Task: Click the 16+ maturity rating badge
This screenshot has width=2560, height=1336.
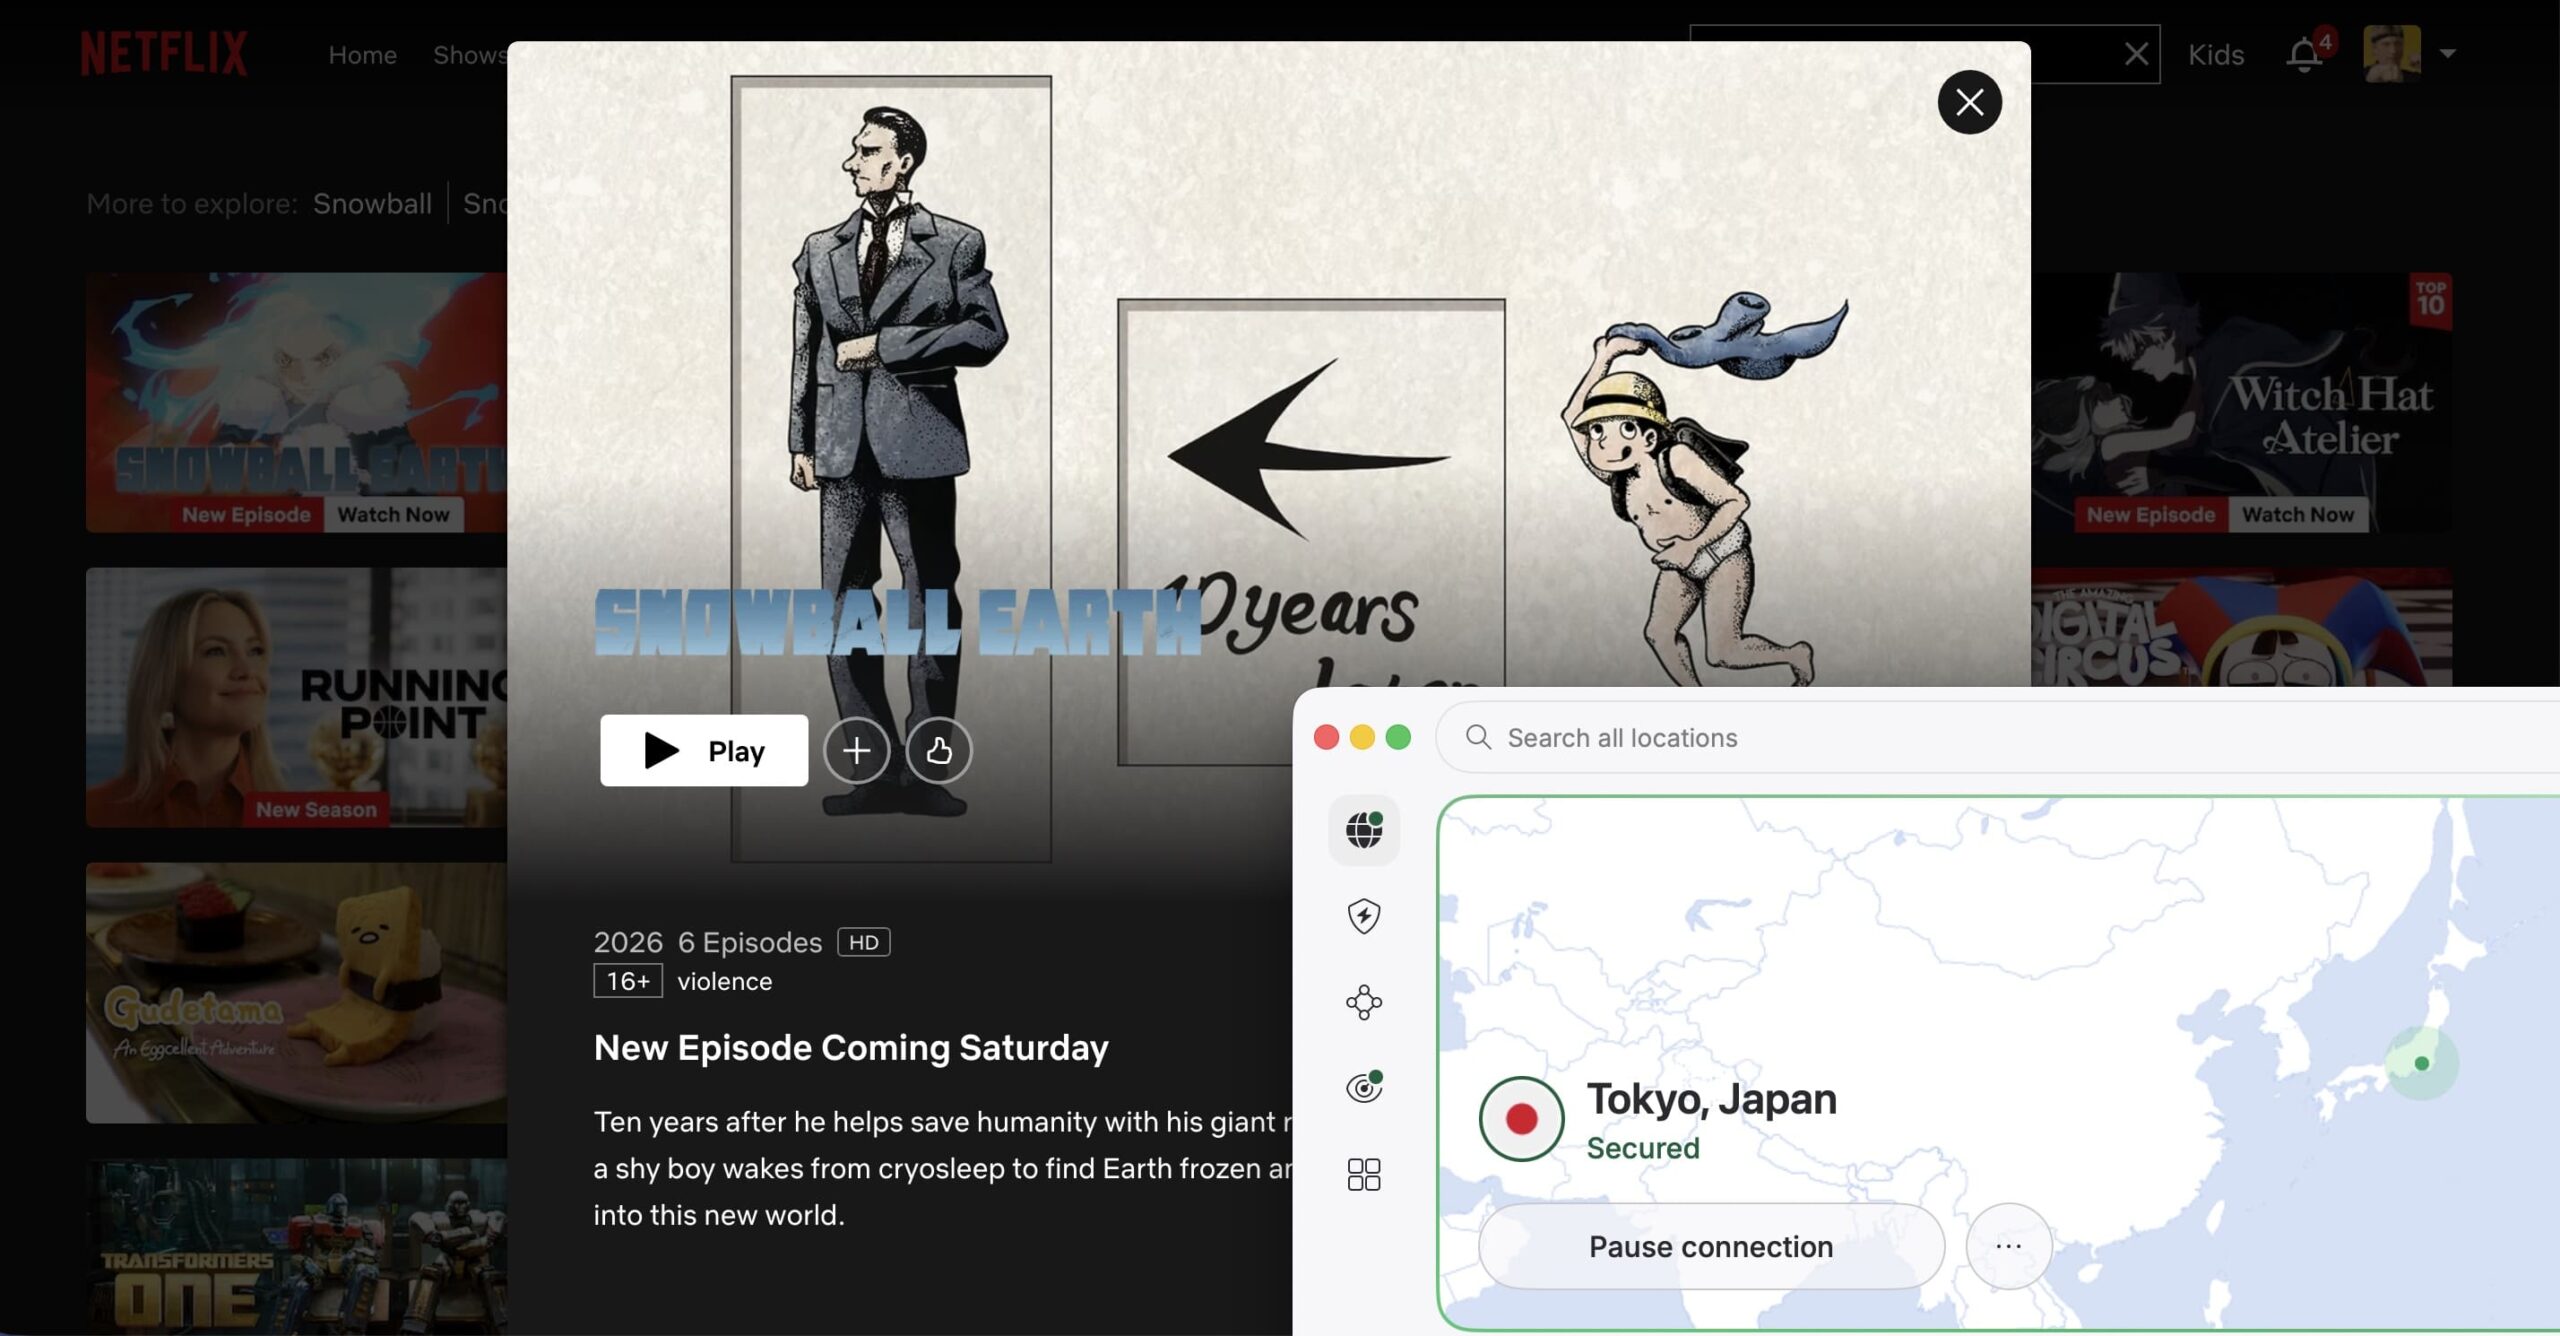Action: tap(628, 981)
